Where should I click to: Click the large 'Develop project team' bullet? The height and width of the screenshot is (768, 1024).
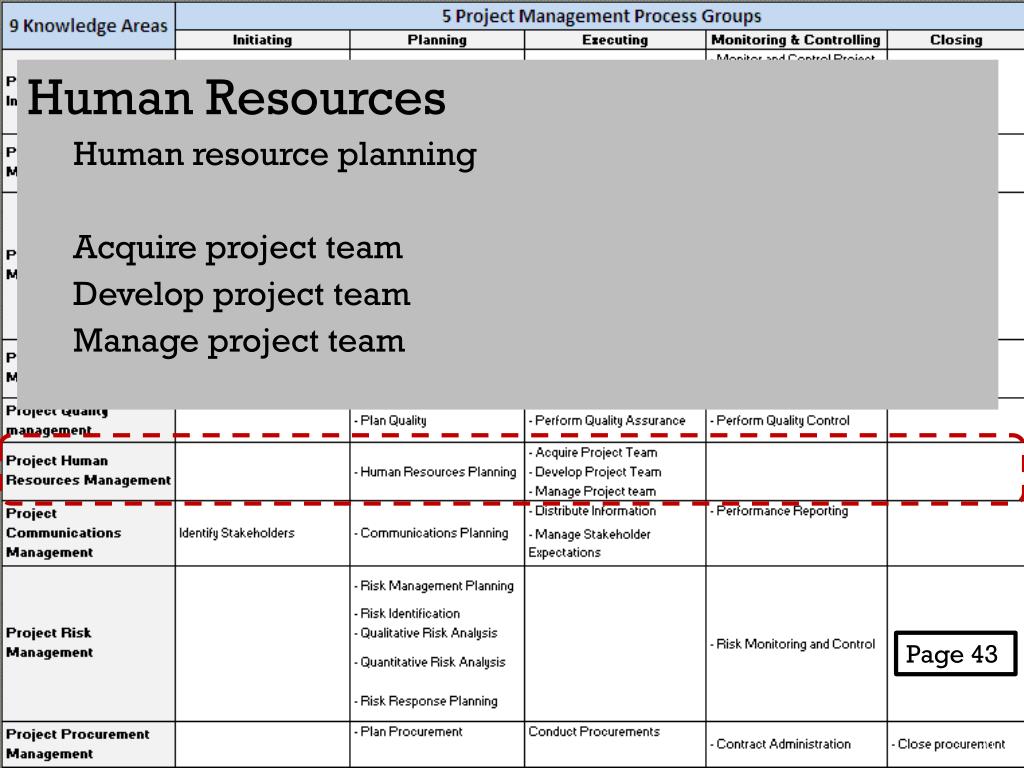point(242,295)
